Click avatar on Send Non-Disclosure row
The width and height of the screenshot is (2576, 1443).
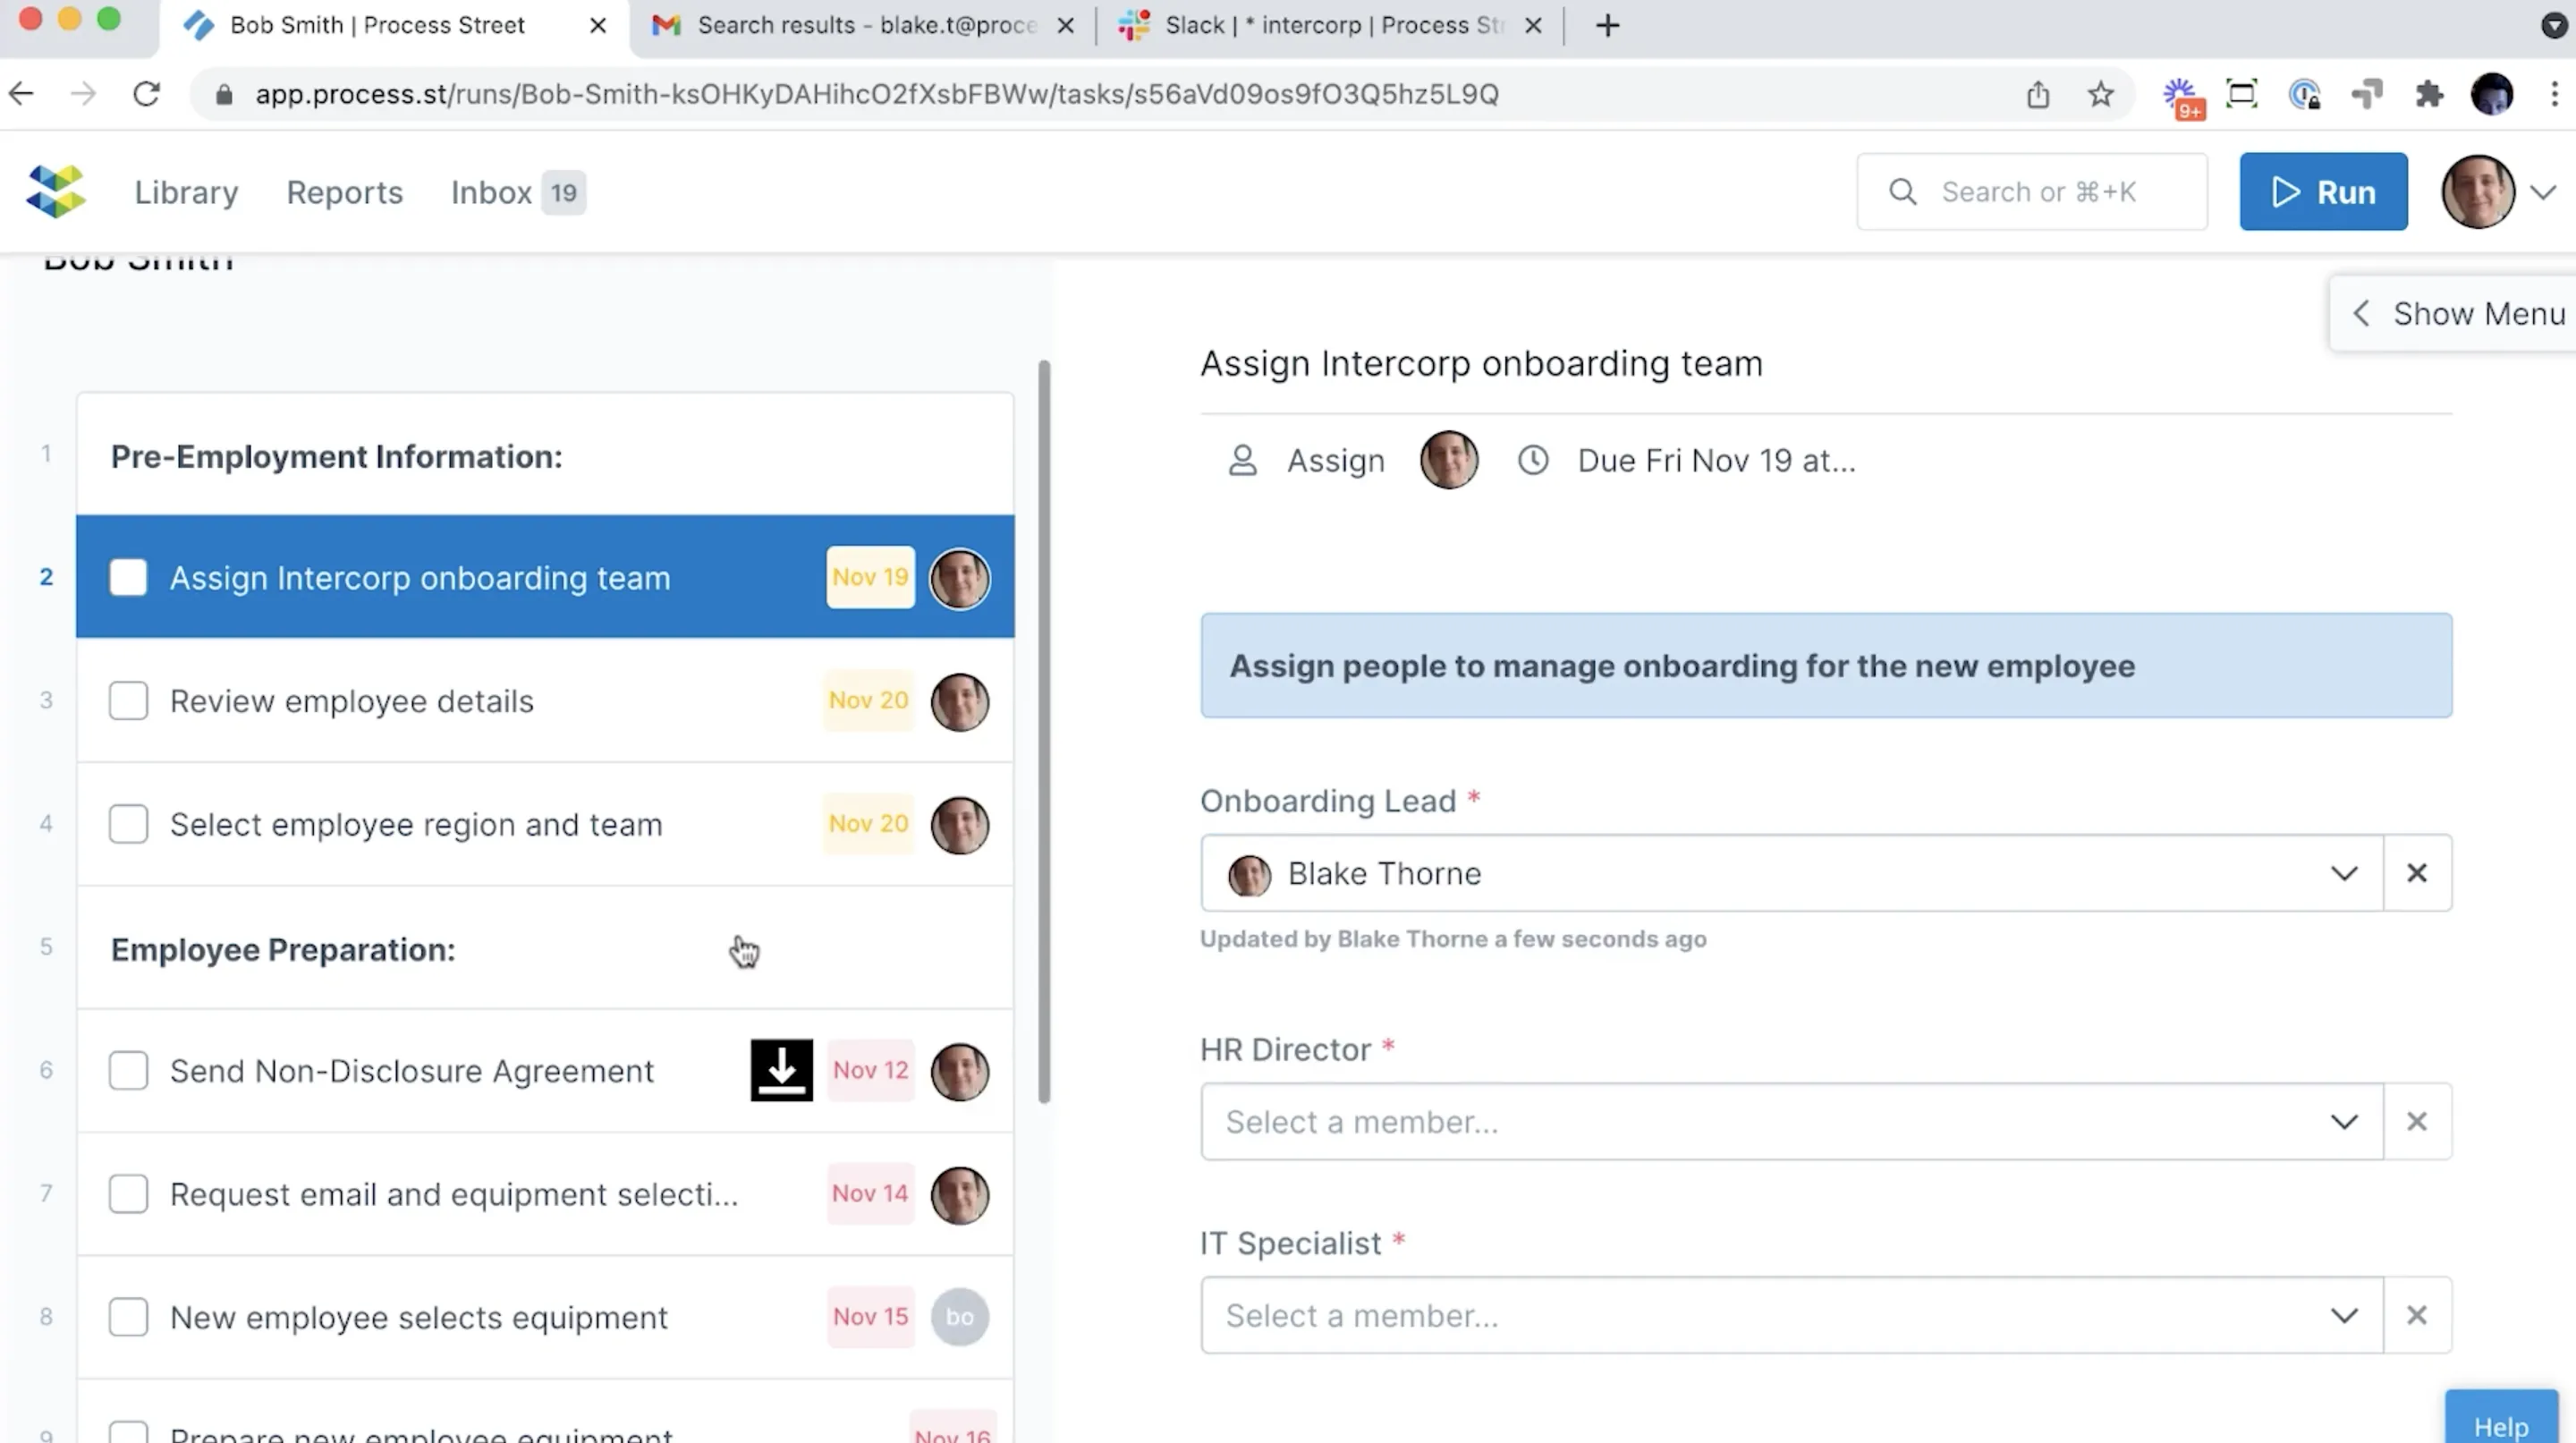(x=960, y=1071)
